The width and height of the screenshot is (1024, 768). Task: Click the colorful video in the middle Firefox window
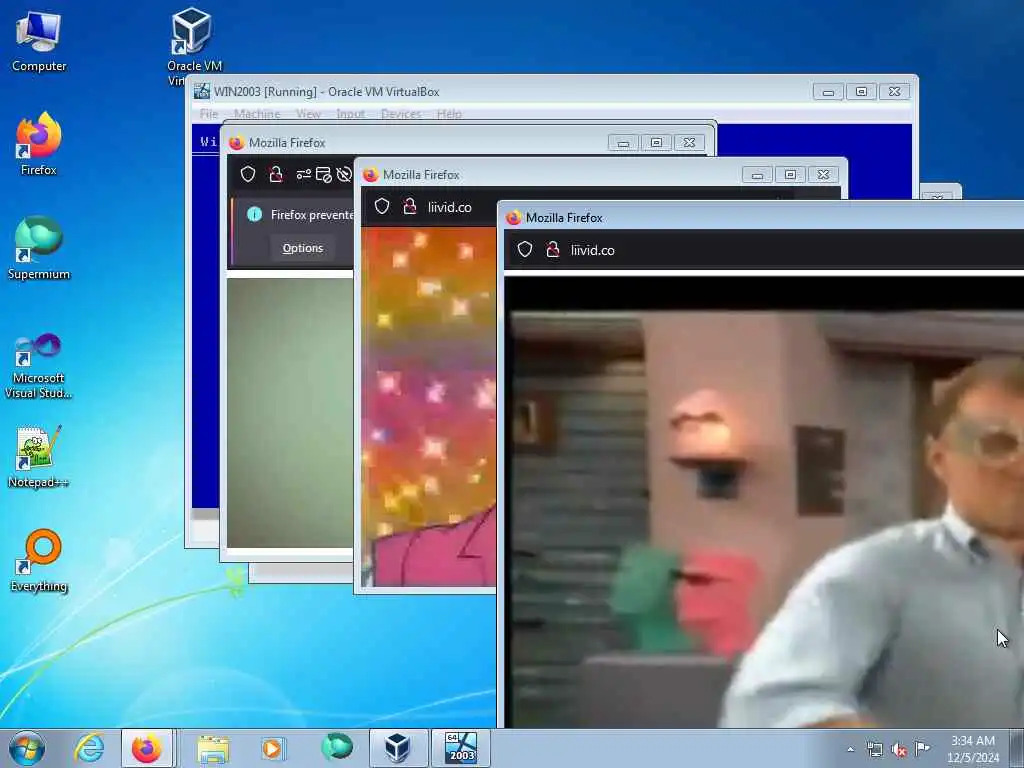coord(428,406)
